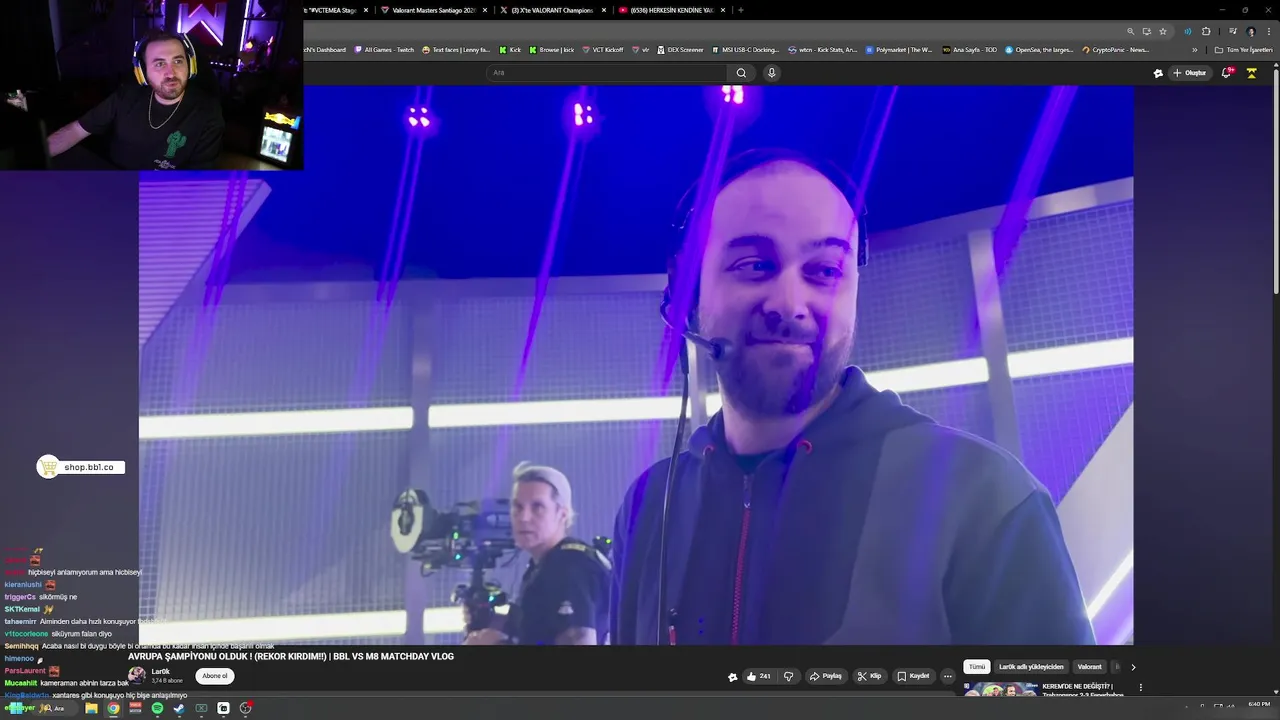Expand filter chips with right arrow
1280x720 pixels.
tap(1133, 667)
